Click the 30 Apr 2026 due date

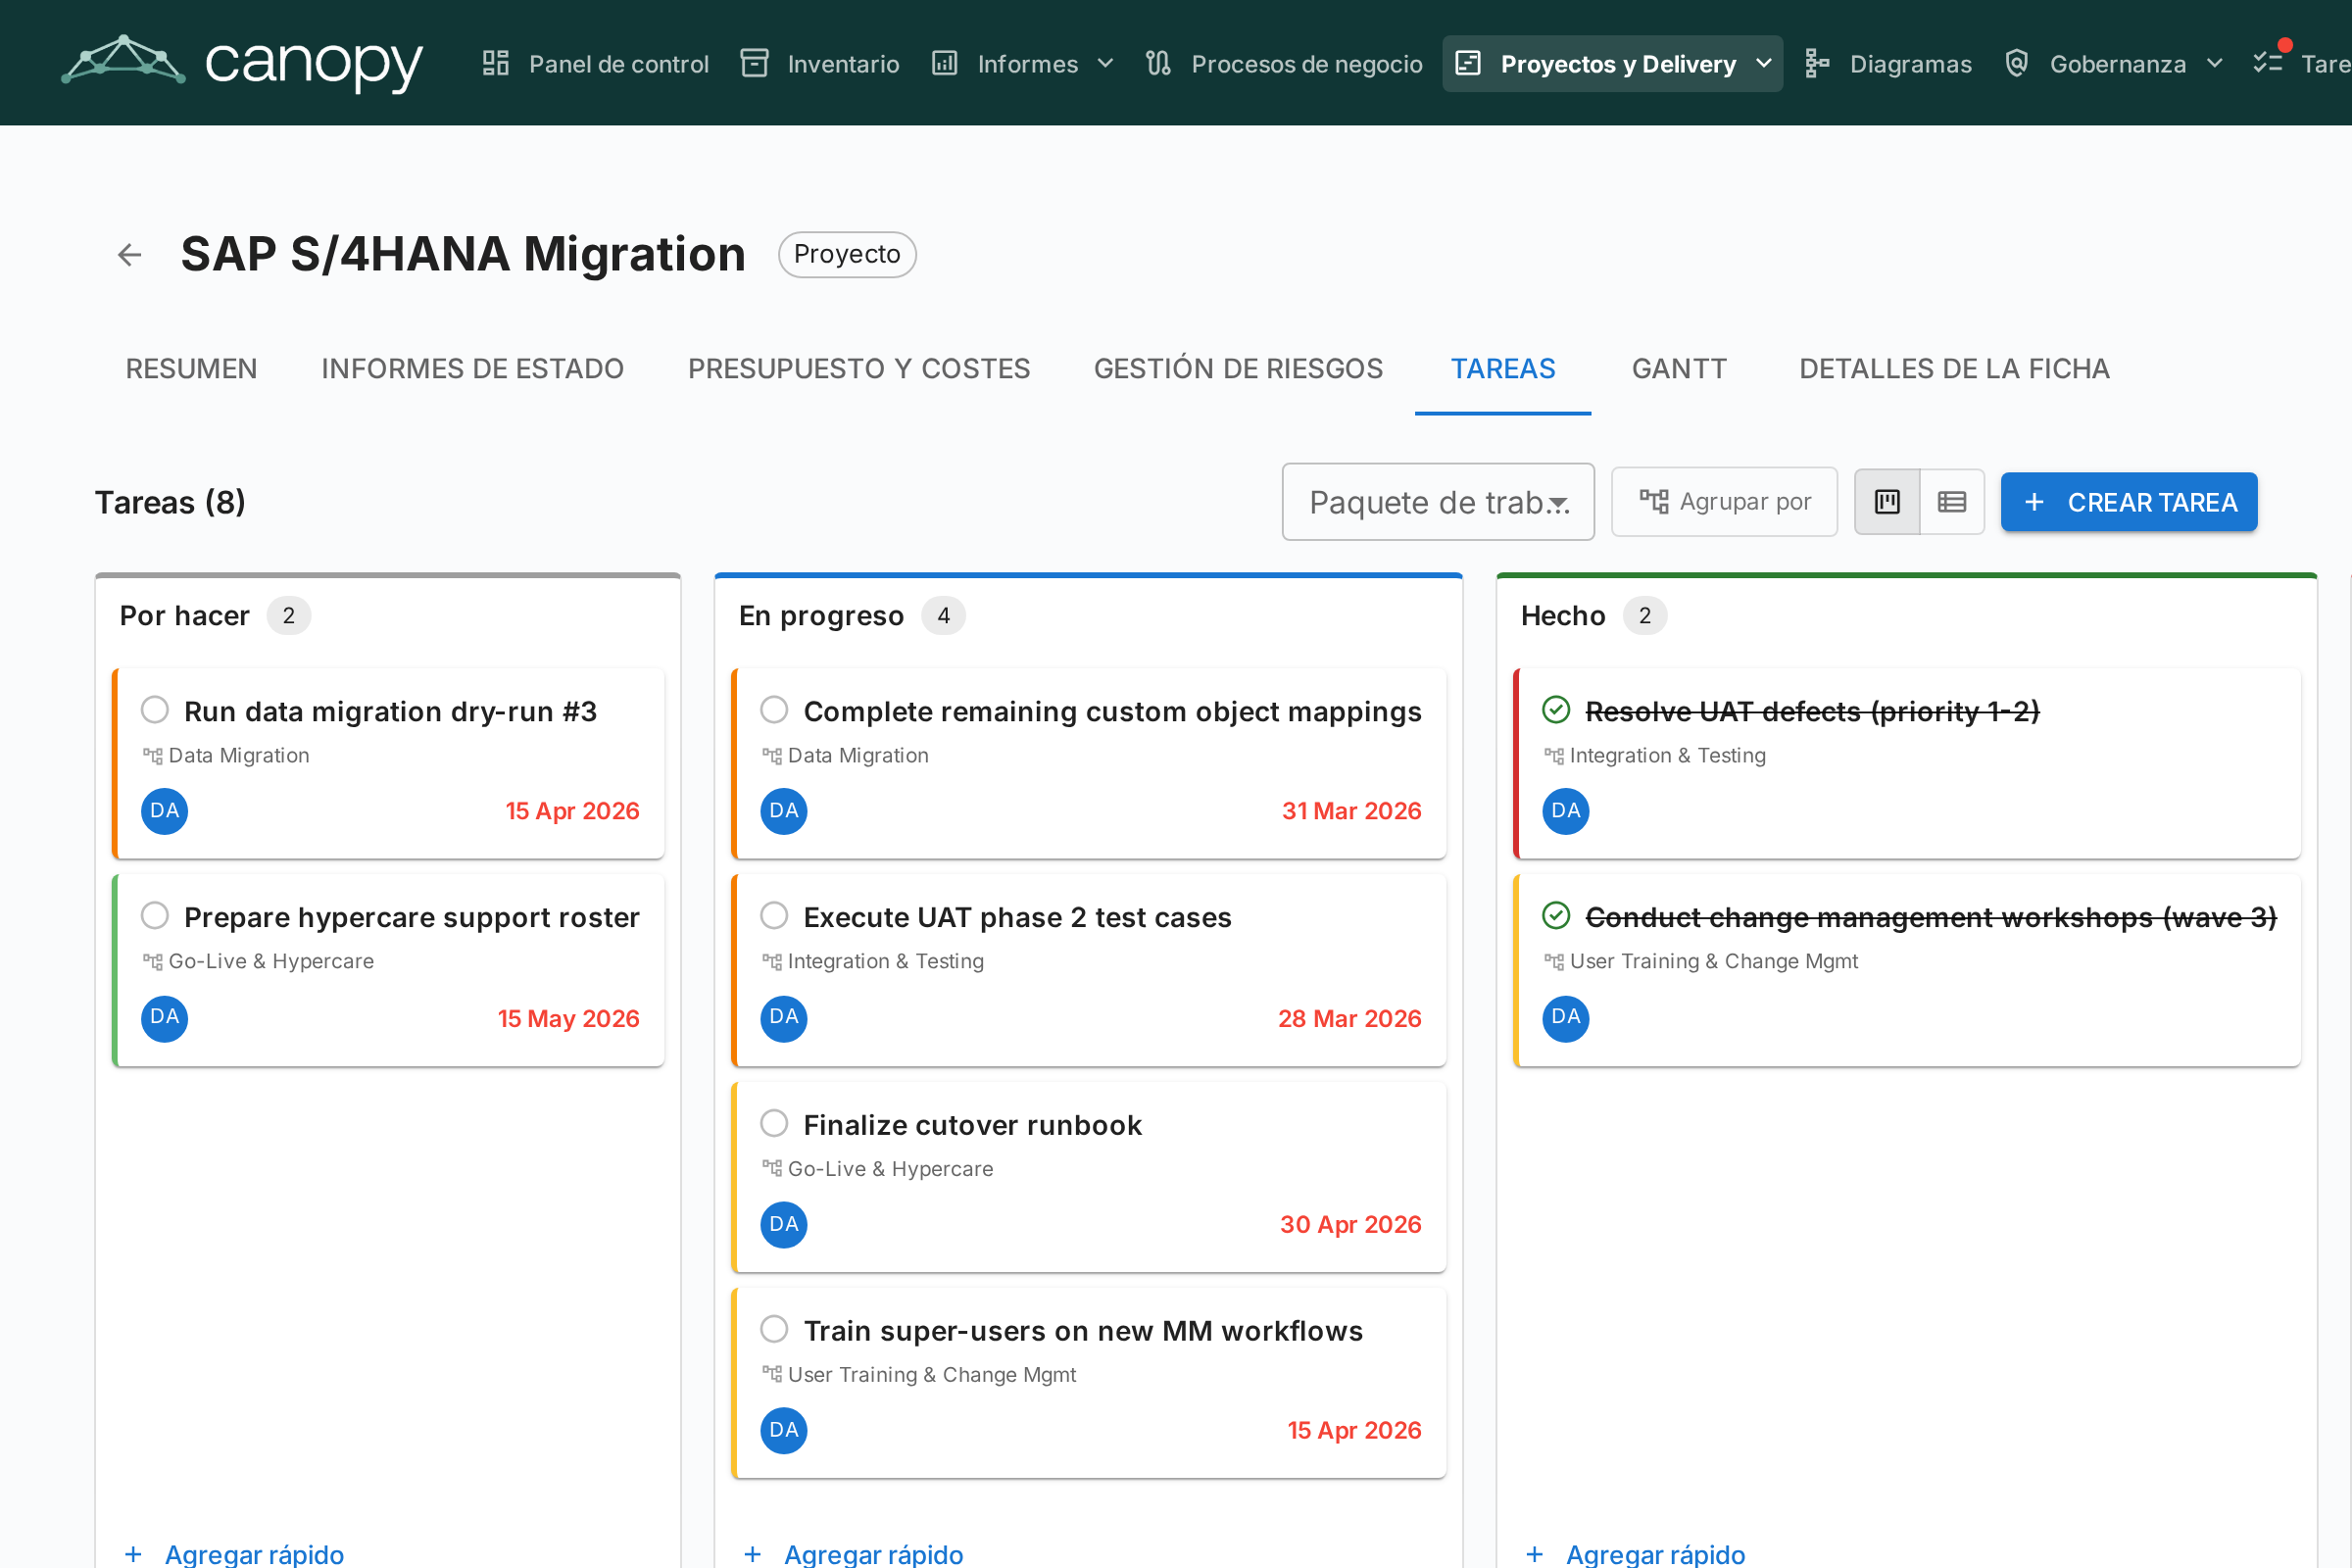point(1350,1224)
